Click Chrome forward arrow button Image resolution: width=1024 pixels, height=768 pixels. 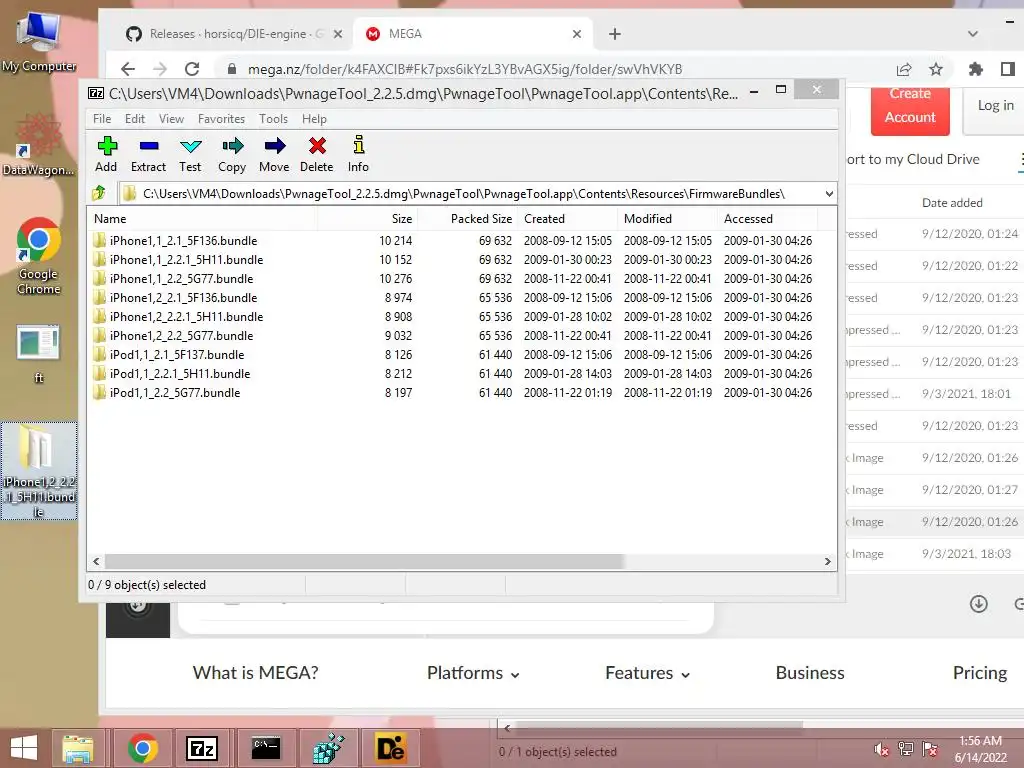click(160, 69)
